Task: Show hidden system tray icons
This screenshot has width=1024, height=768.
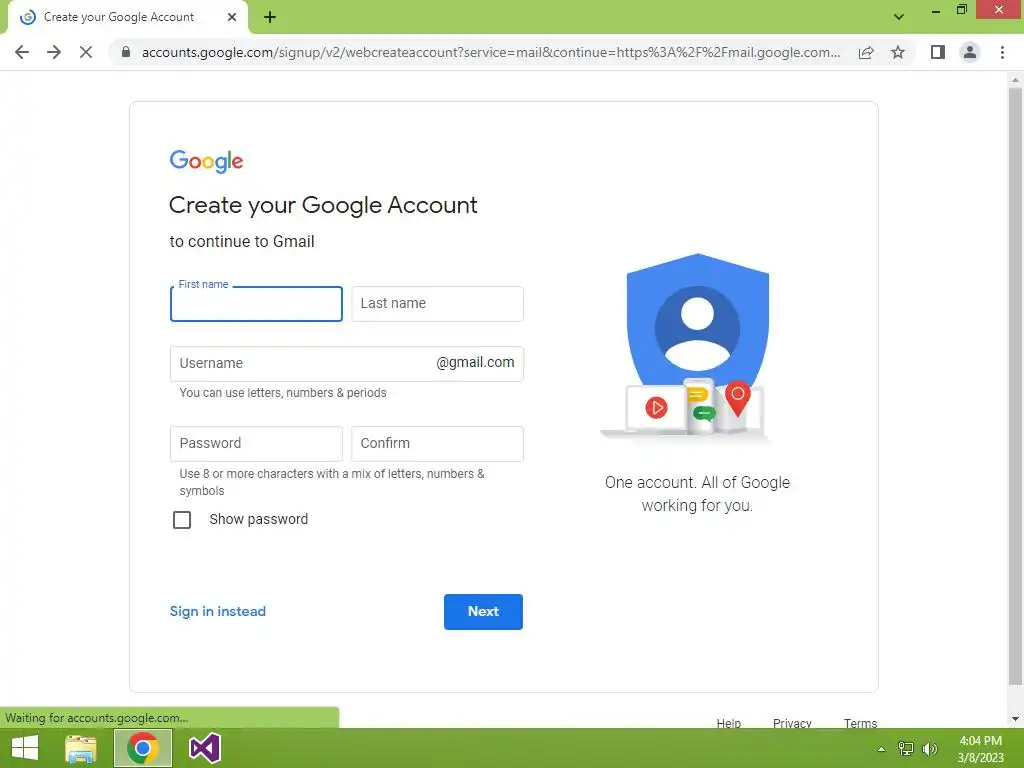Action: tap(882, 749)
